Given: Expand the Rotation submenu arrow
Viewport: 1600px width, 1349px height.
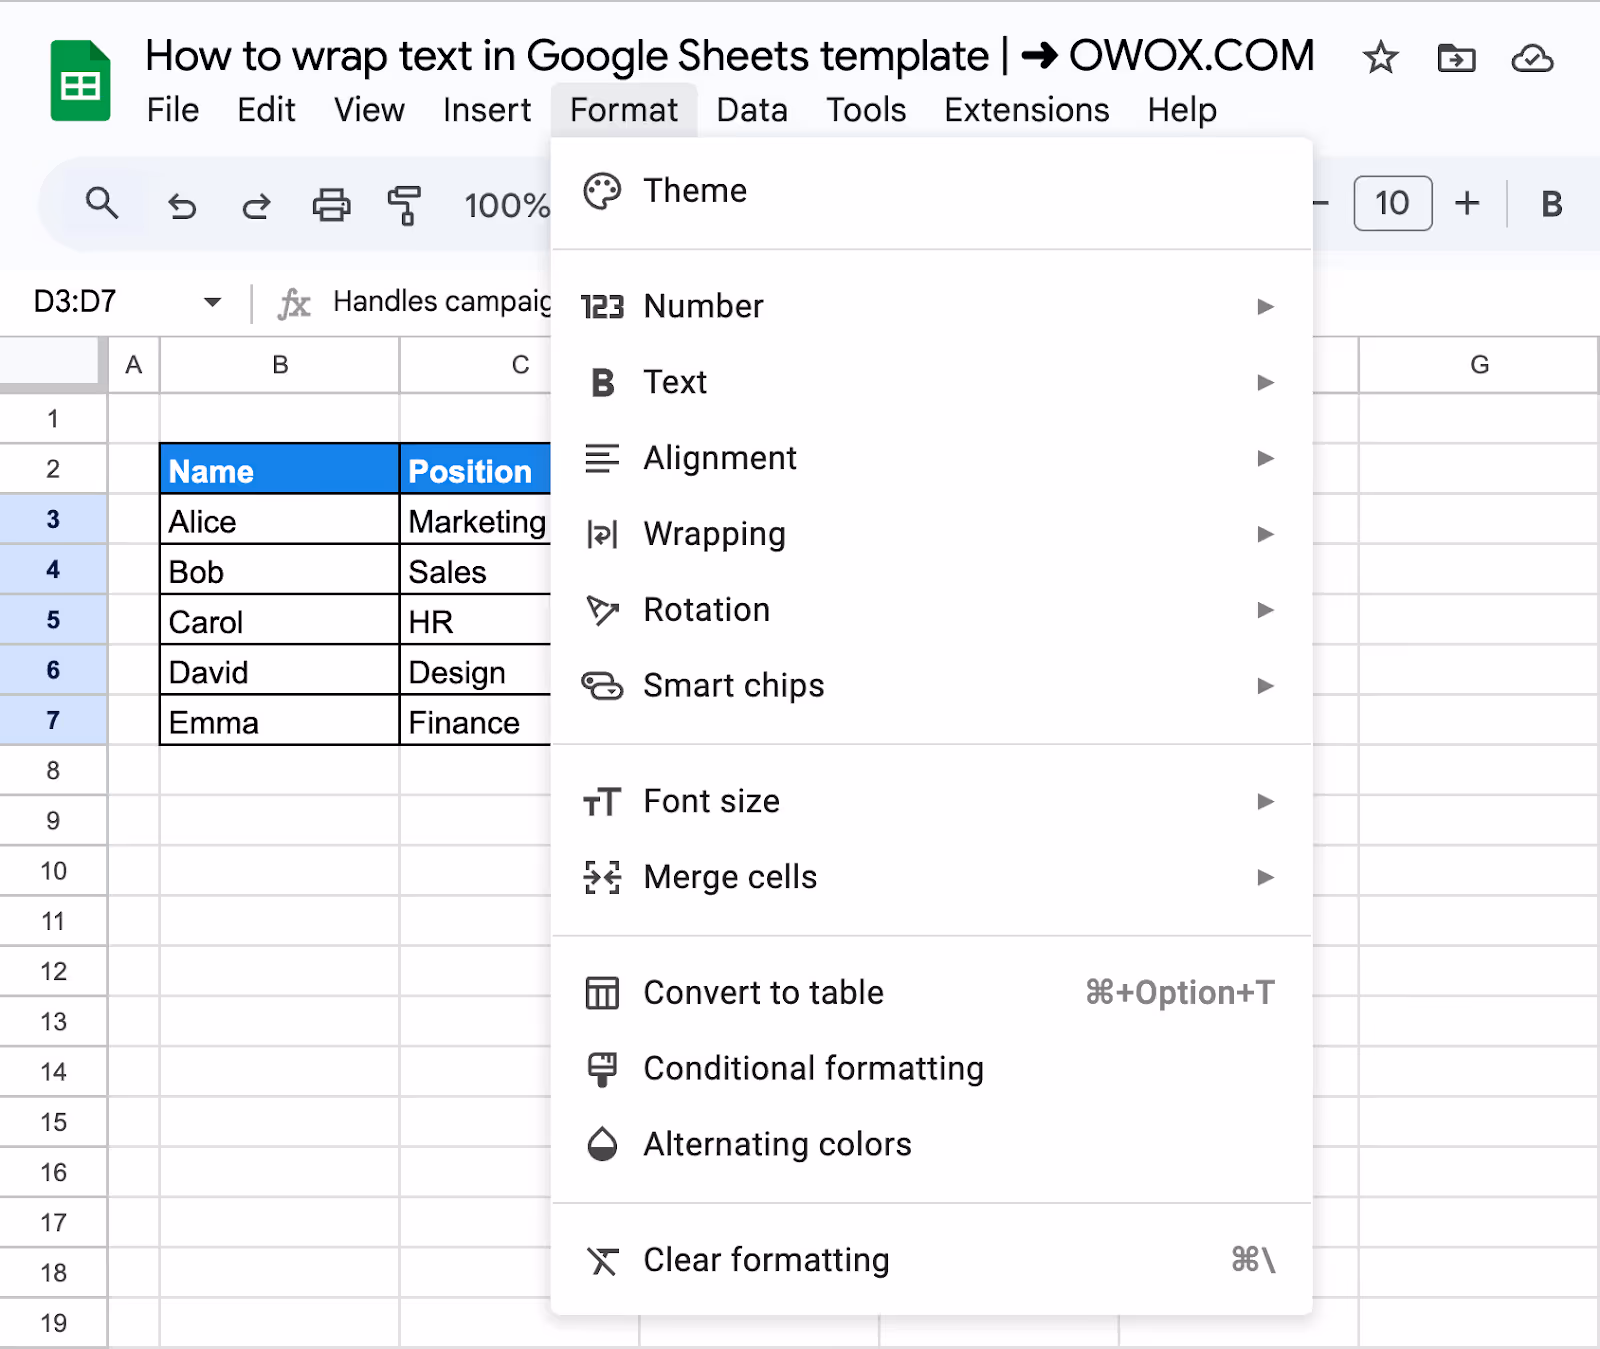Looking at the screenshot, I should [x=1265, y=610].
